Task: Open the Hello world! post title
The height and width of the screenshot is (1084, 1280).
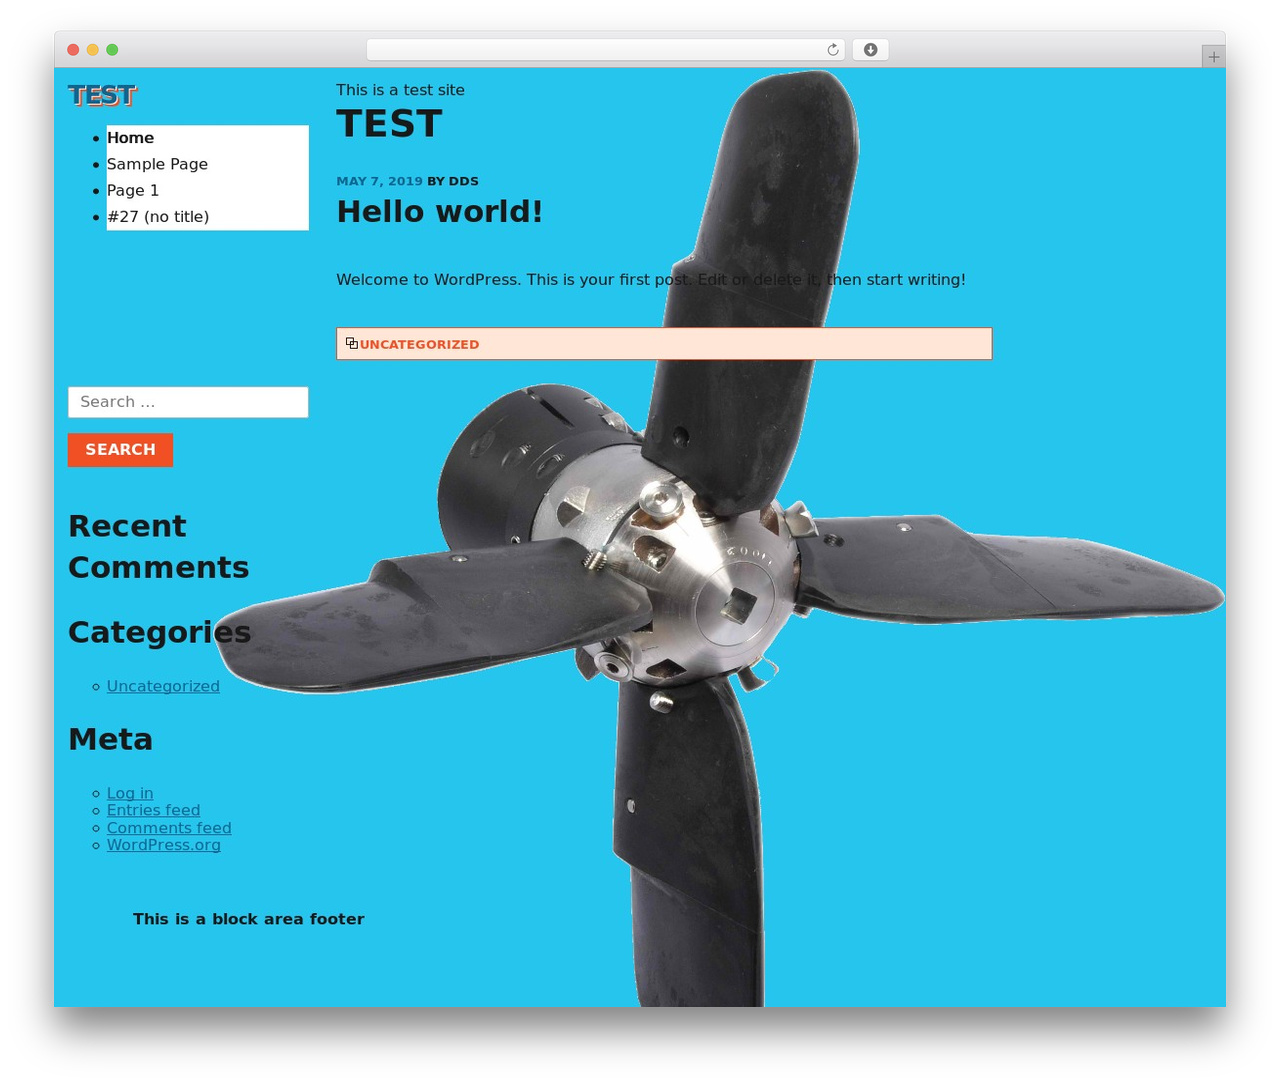Action: click(439, 211)
